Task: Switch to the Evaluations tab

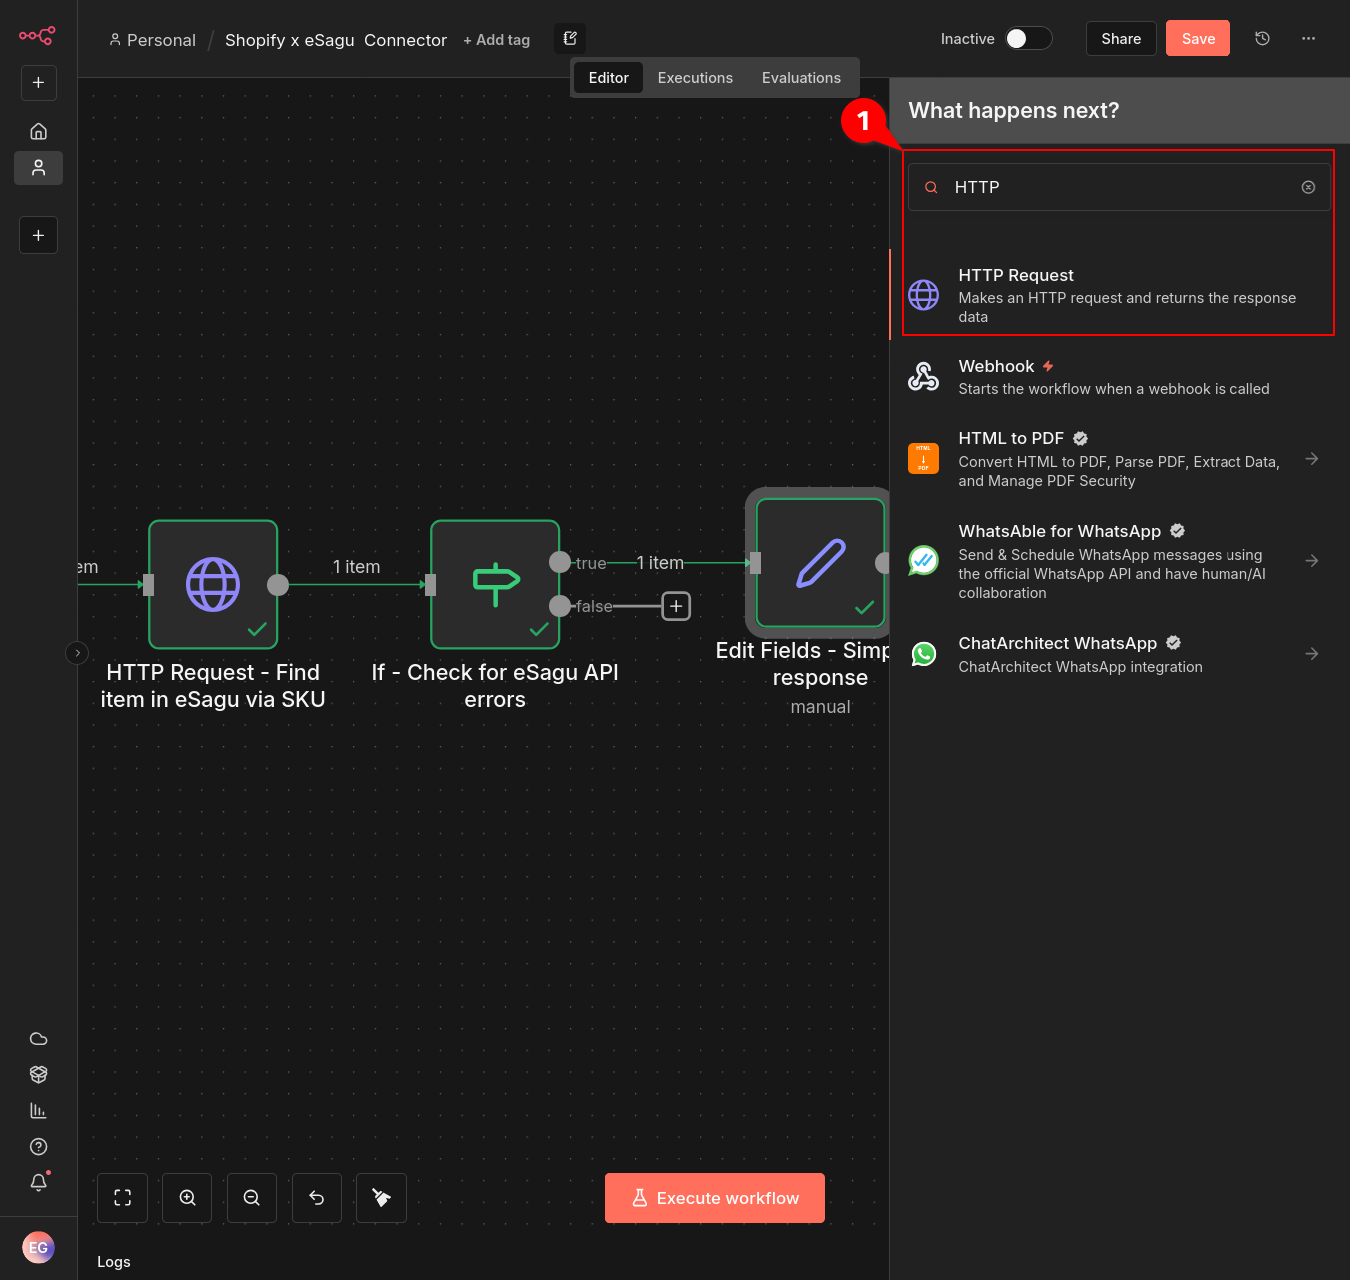Action: [801, 78]
